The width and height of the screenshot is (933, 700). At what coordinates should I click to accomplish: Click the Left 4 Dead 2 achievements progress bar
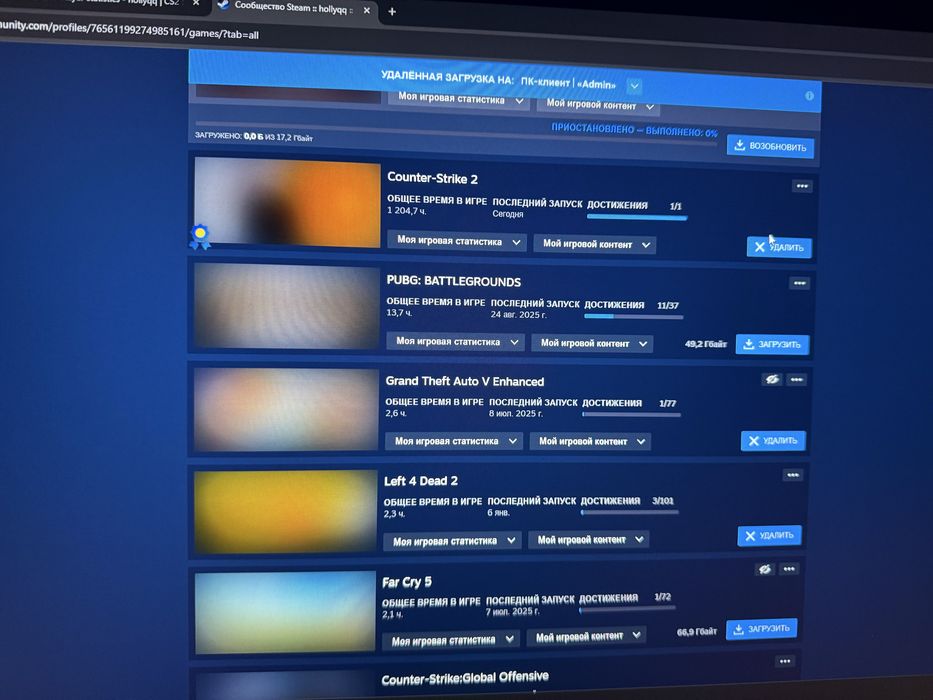(630, 512)
